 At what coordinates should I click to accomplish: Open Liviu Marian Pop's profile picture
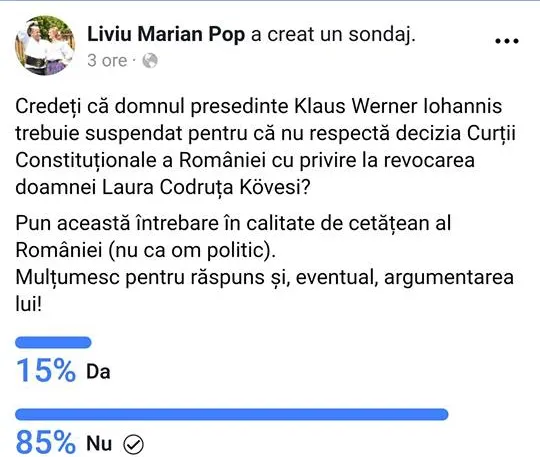point(45,45)
